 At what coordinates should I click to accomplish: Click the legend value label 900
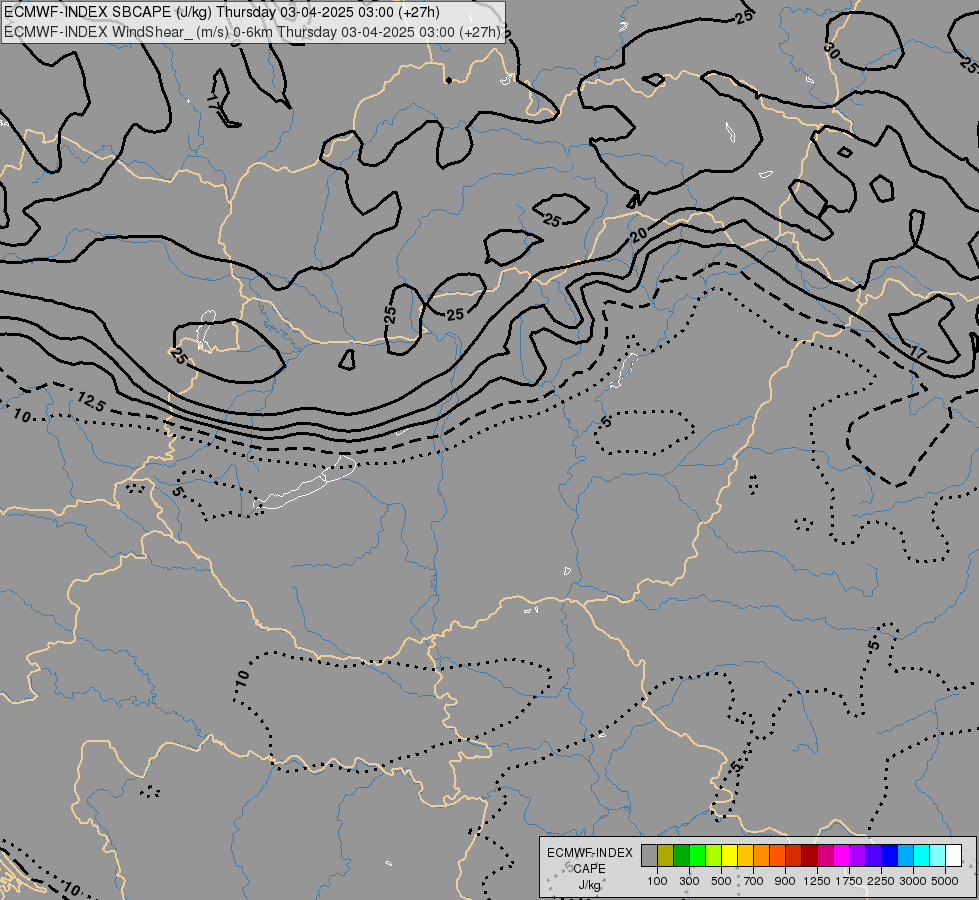pyautogui.click(x=785, y=881)
